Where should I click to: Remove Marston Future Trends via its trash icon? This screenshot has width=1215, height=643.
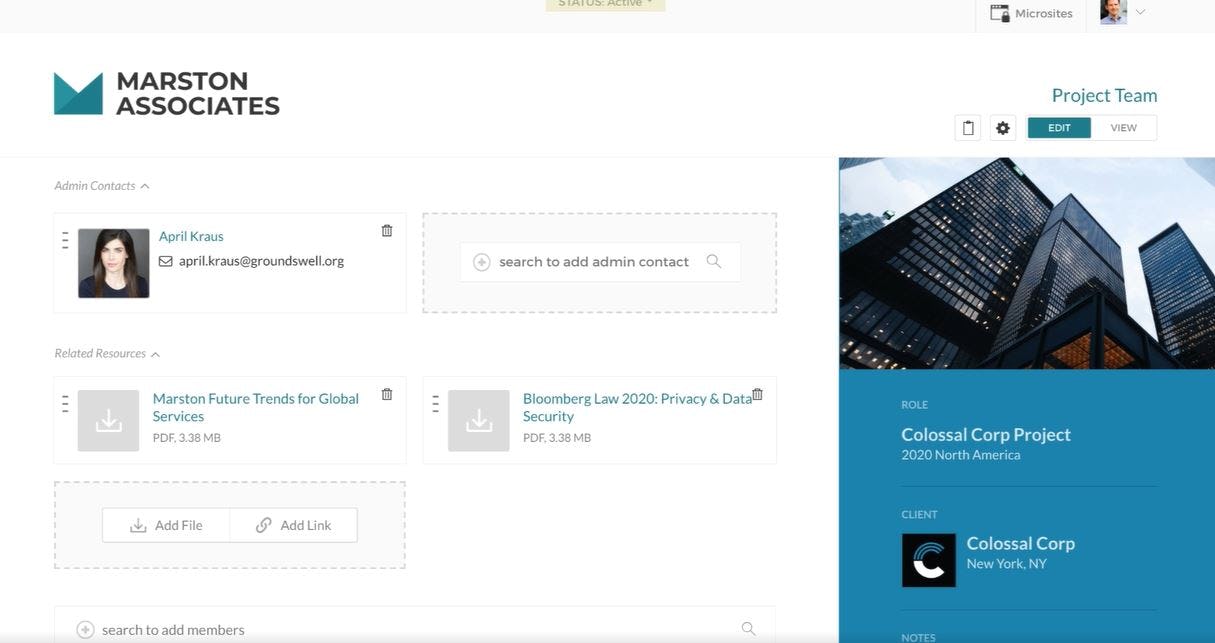(386, 393)
